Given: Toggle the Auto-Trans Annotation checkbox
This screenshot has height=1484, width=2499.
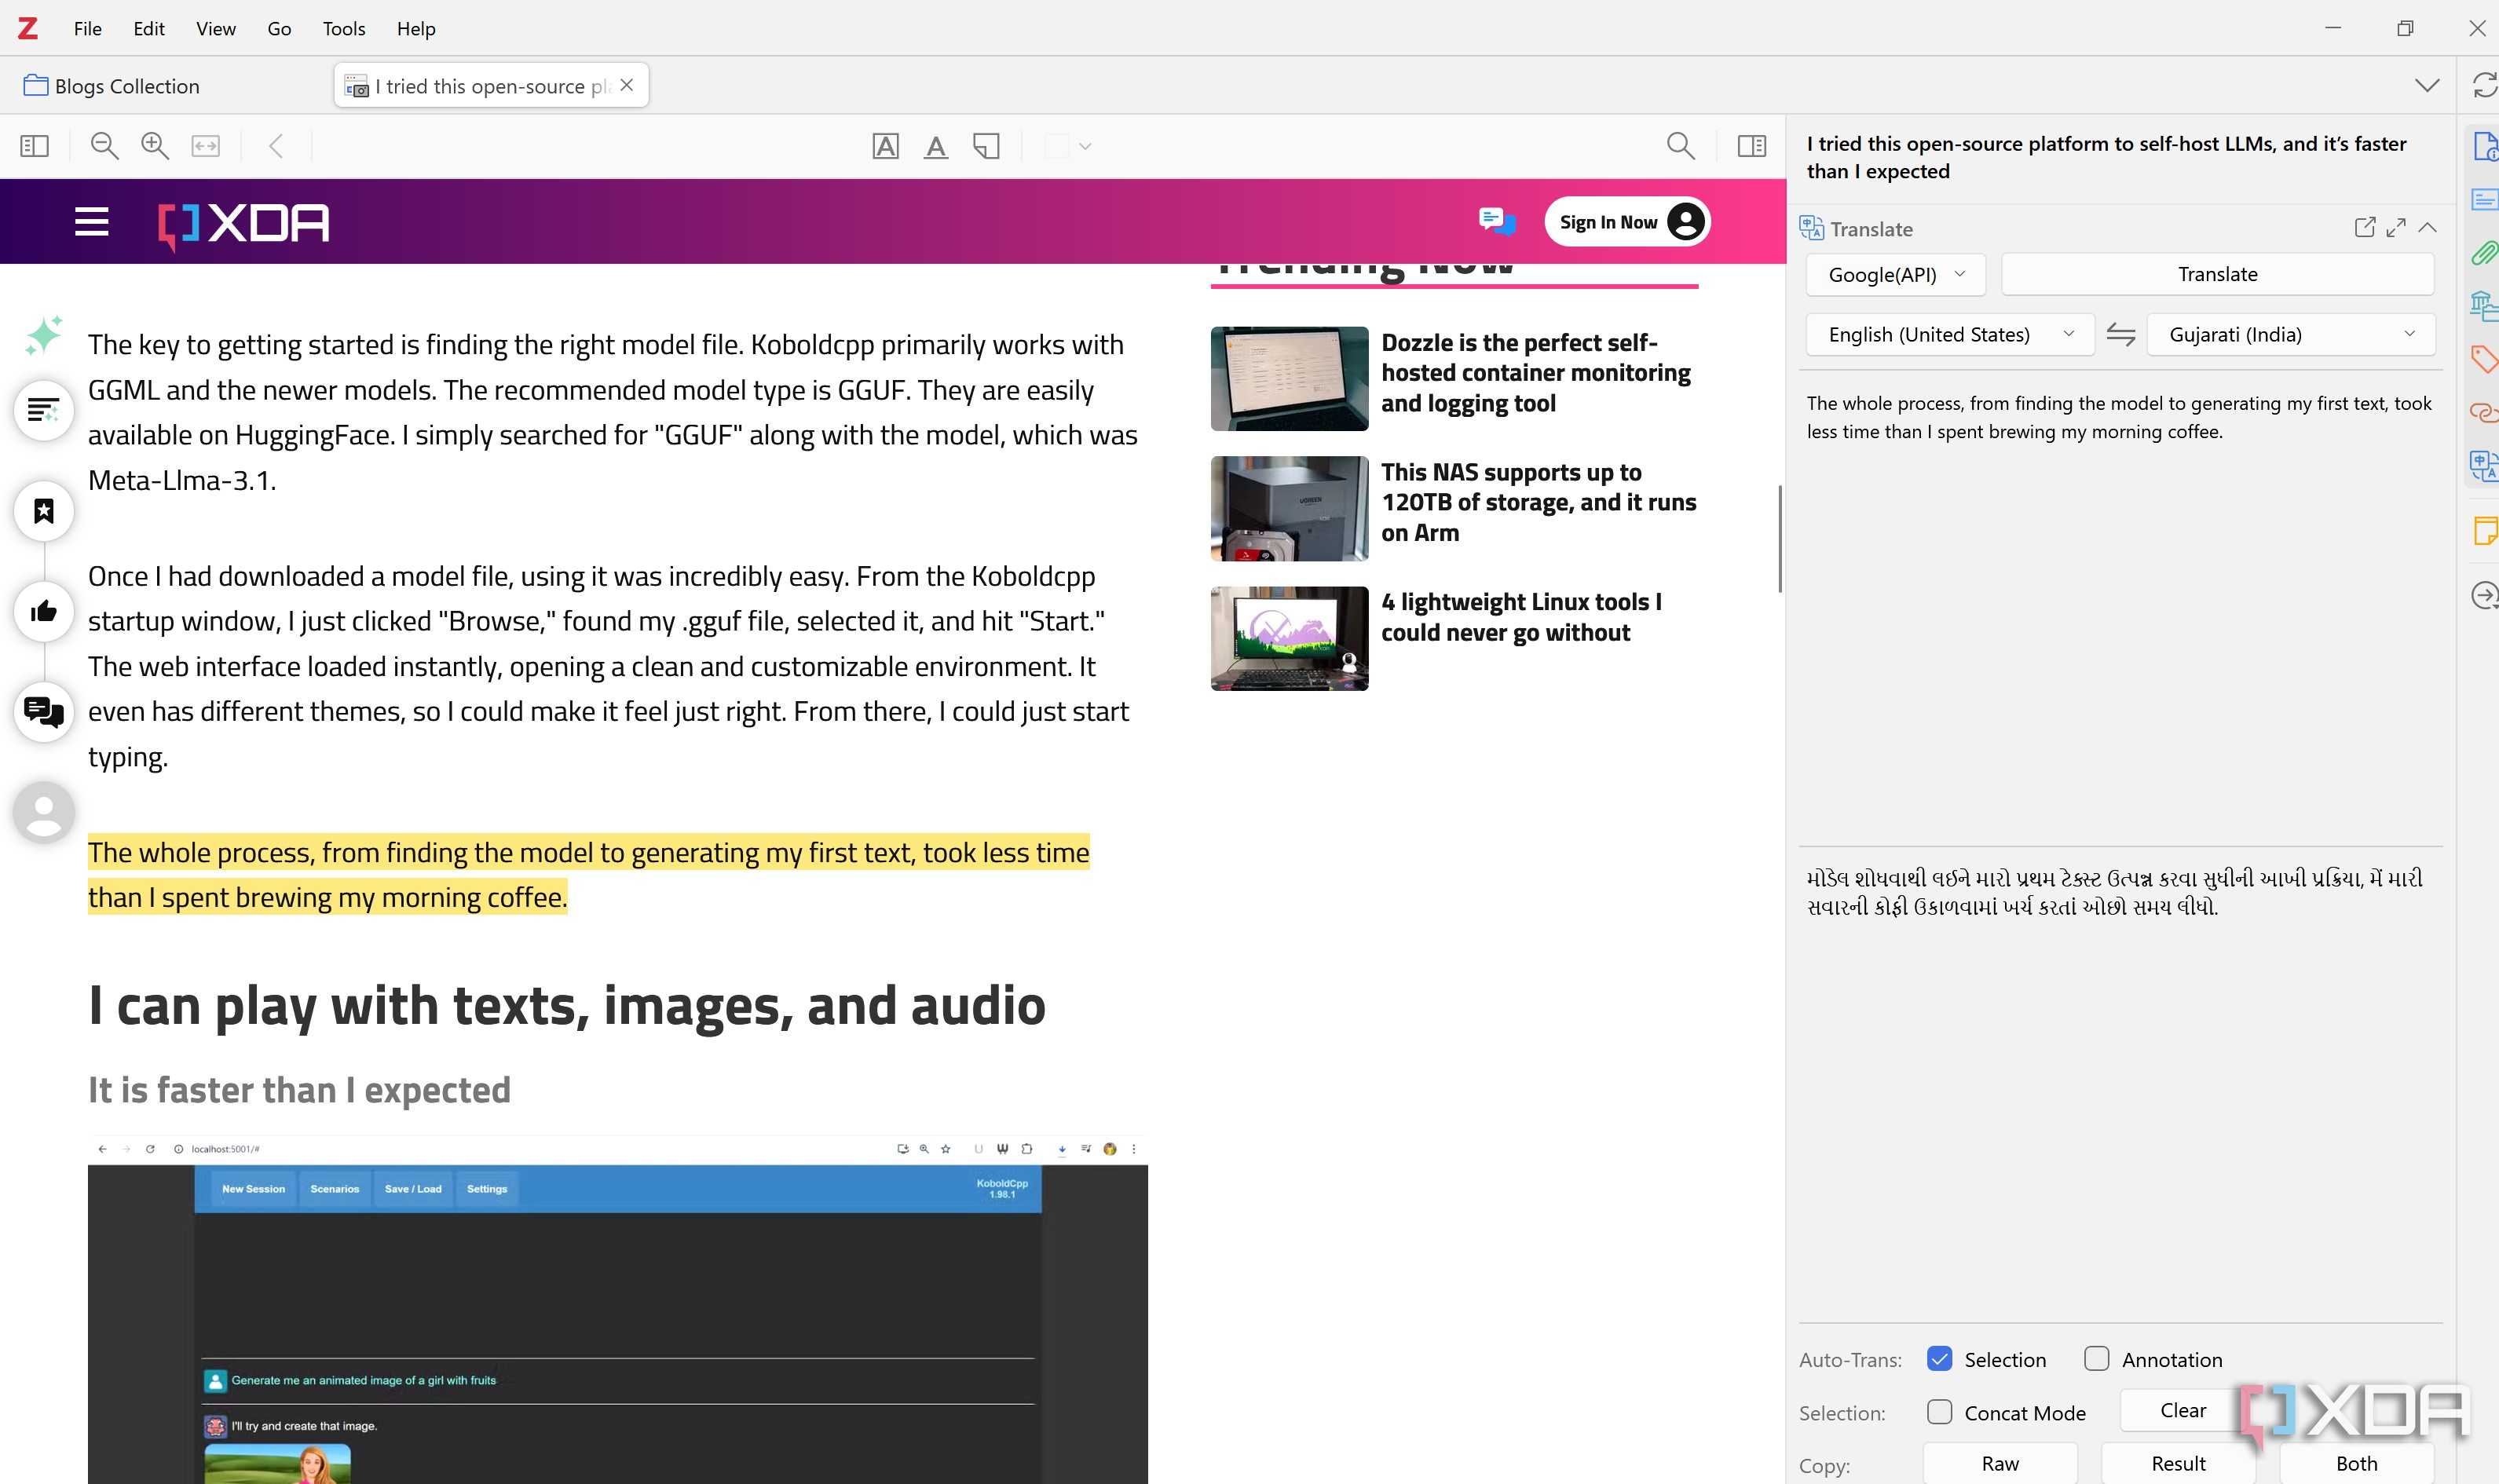Looking at the screenshot, I should (2096, 1358).
